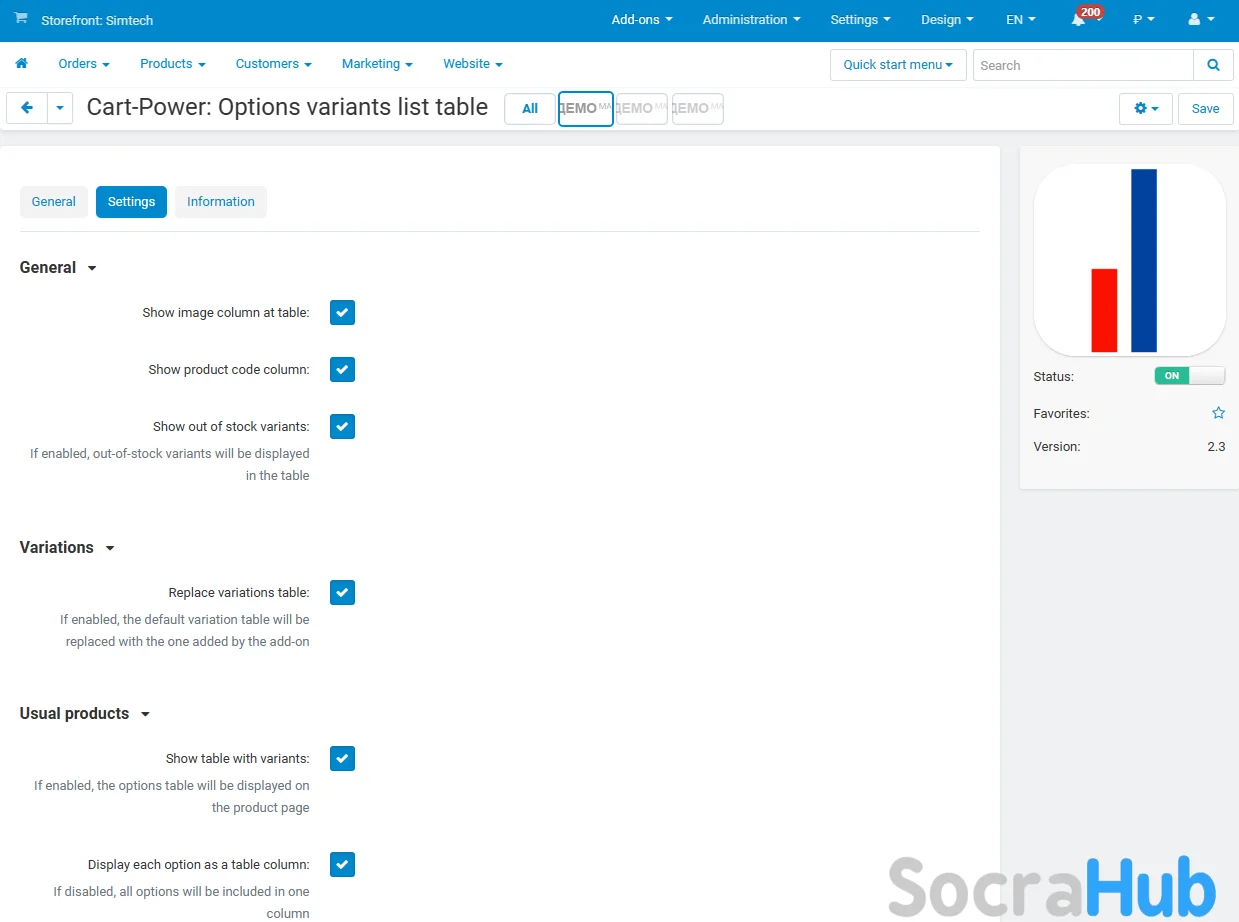
Task: Select the All storefronts button
Action: 530,109
